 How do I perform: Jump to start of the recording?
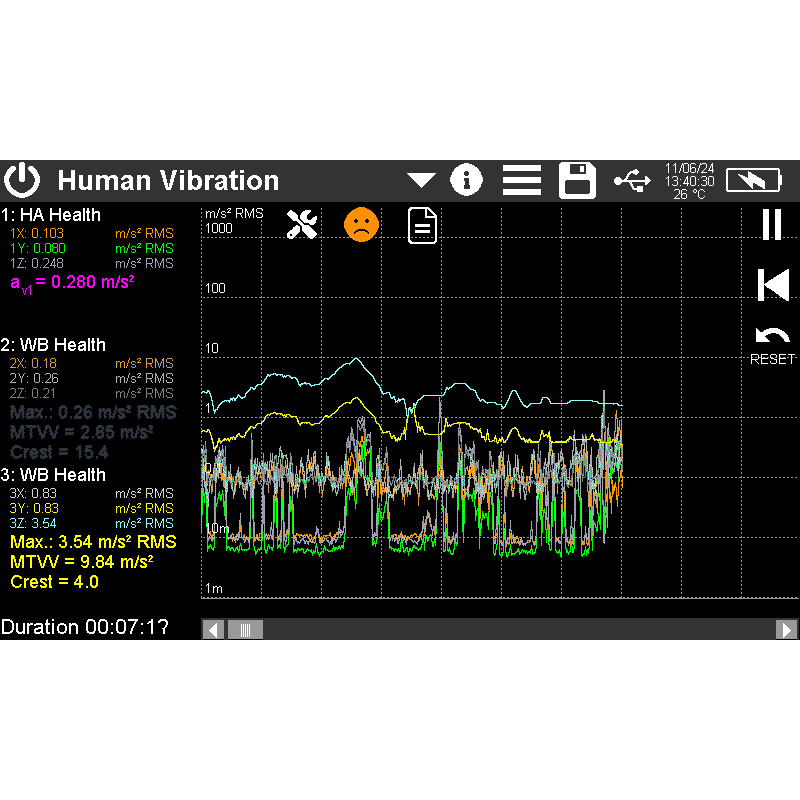[772, 285]
